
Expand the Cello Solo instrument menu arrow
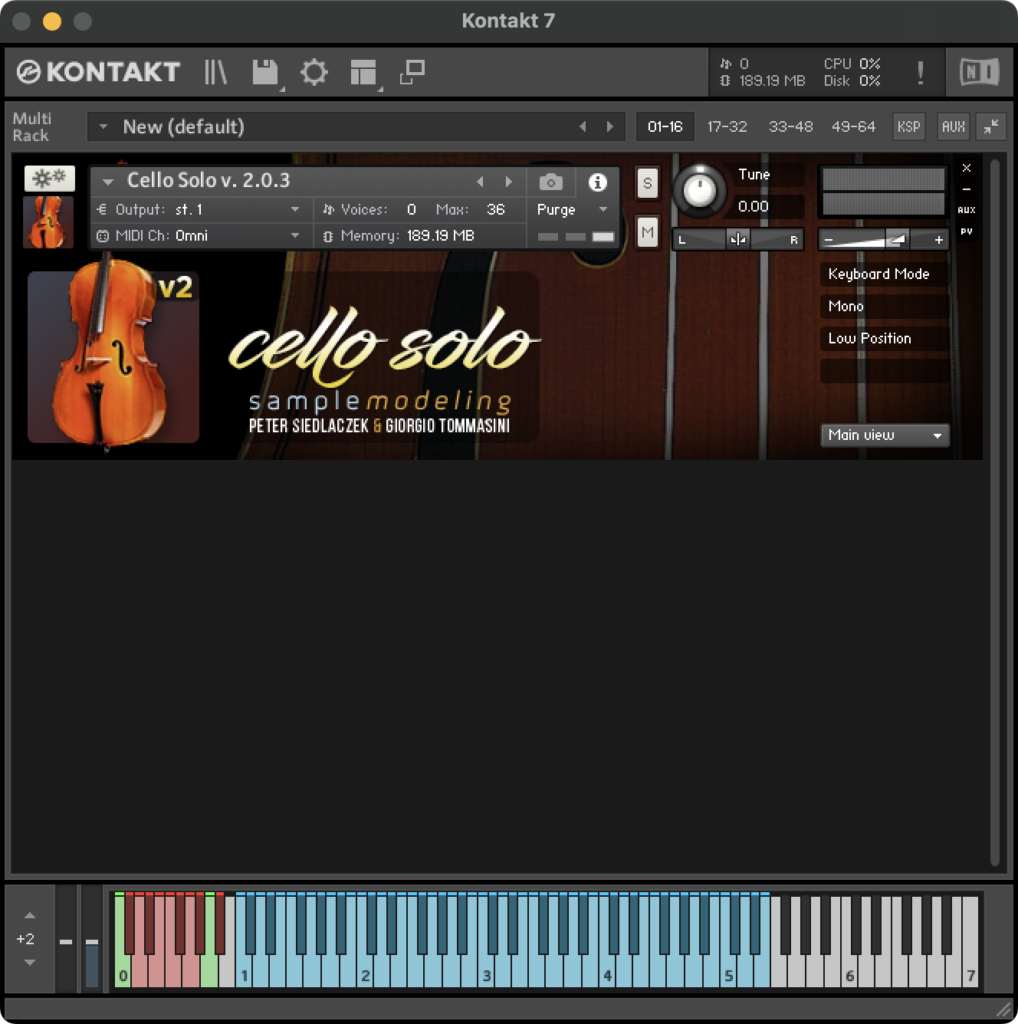point(108,182)
